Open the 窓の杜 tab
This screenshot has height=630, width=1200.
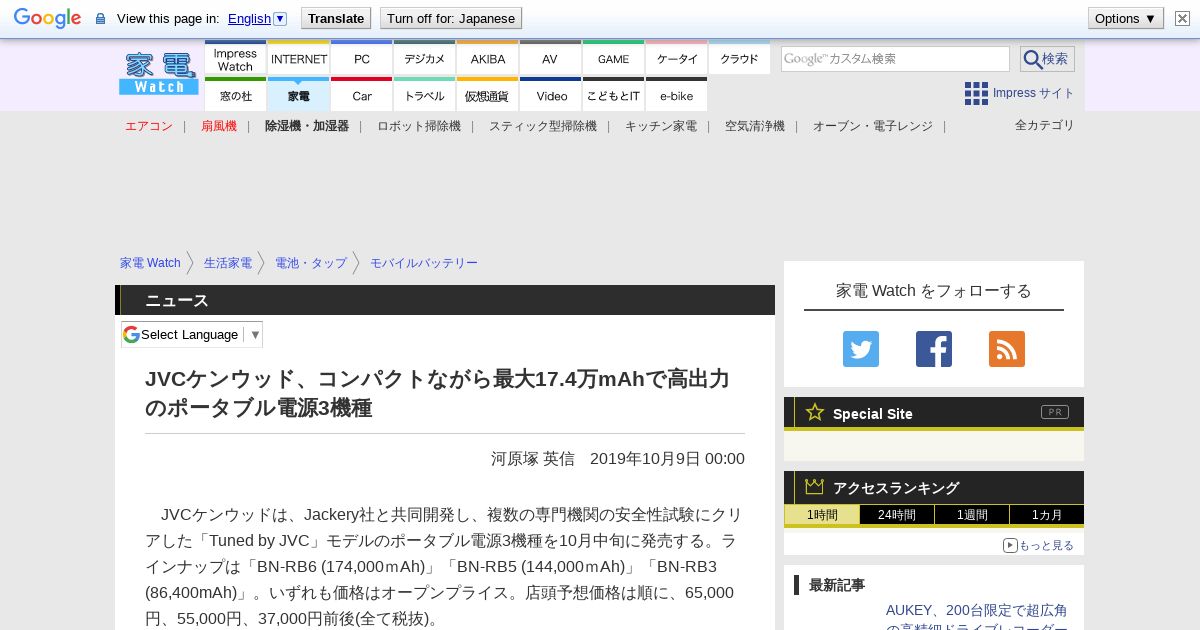pos(235,95)
